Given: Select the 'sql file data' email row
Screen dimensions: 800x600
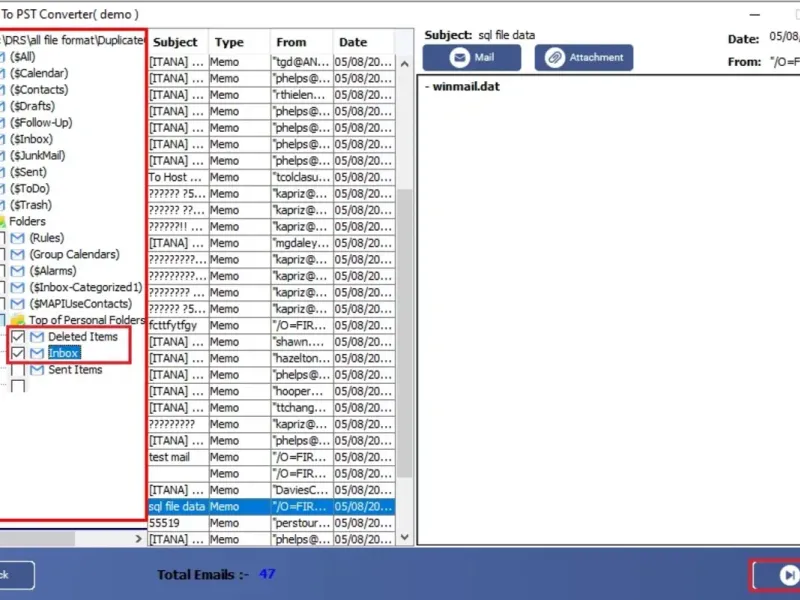Looking at the screenshot, I should (x=271, y=507).
